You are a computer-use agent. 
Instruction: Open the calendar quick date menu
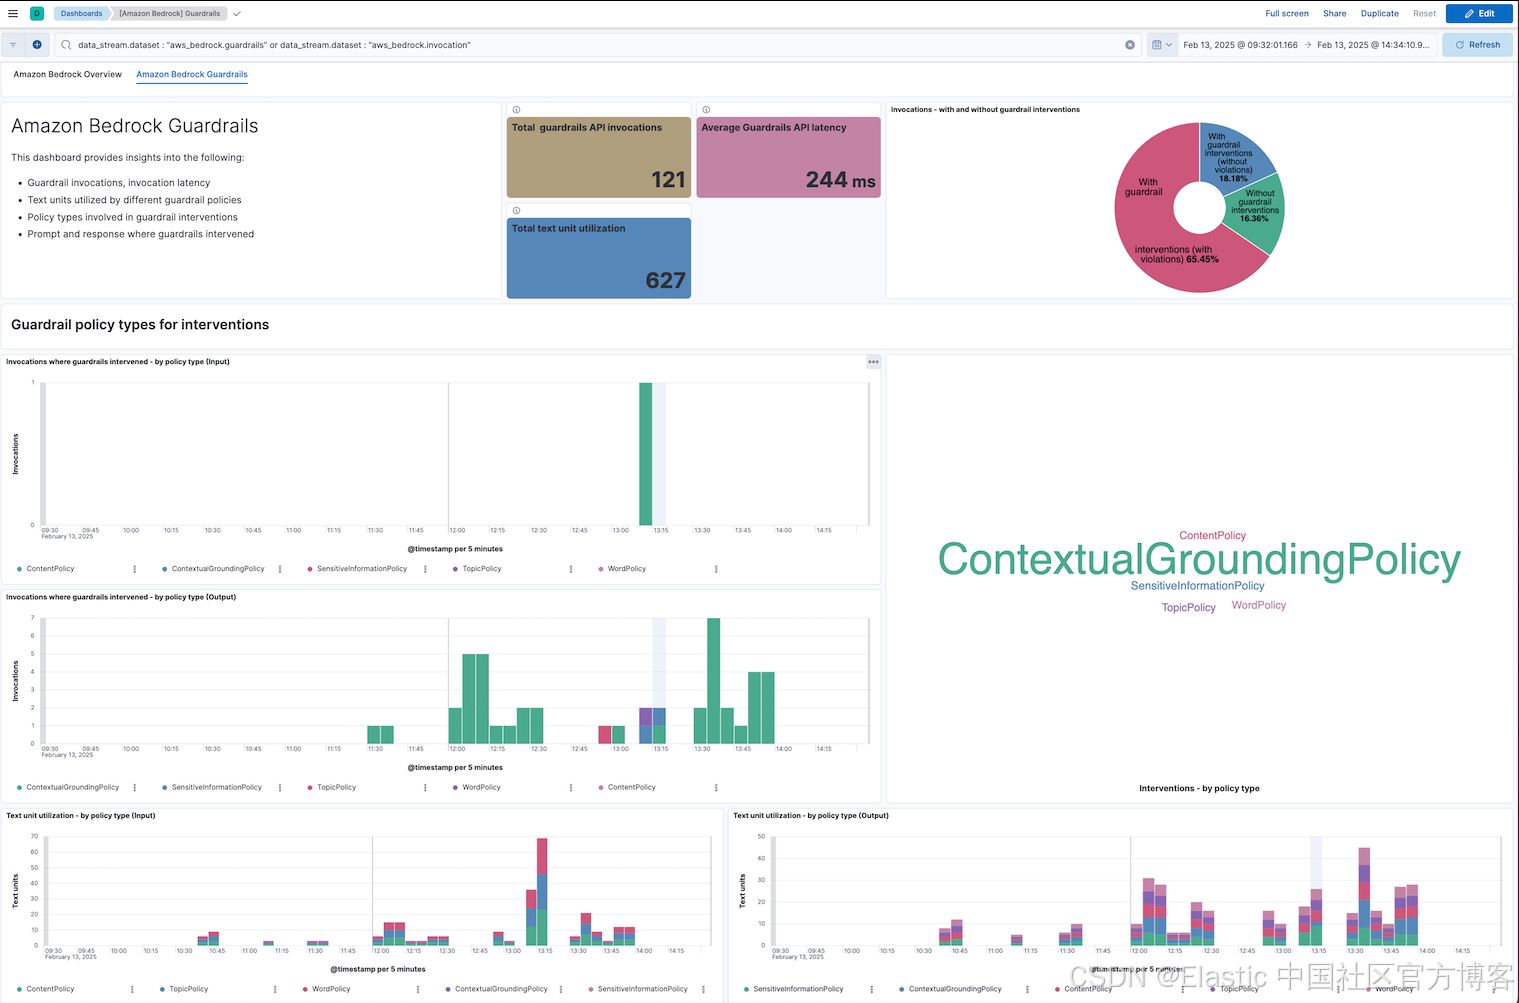click(1161, 45)
